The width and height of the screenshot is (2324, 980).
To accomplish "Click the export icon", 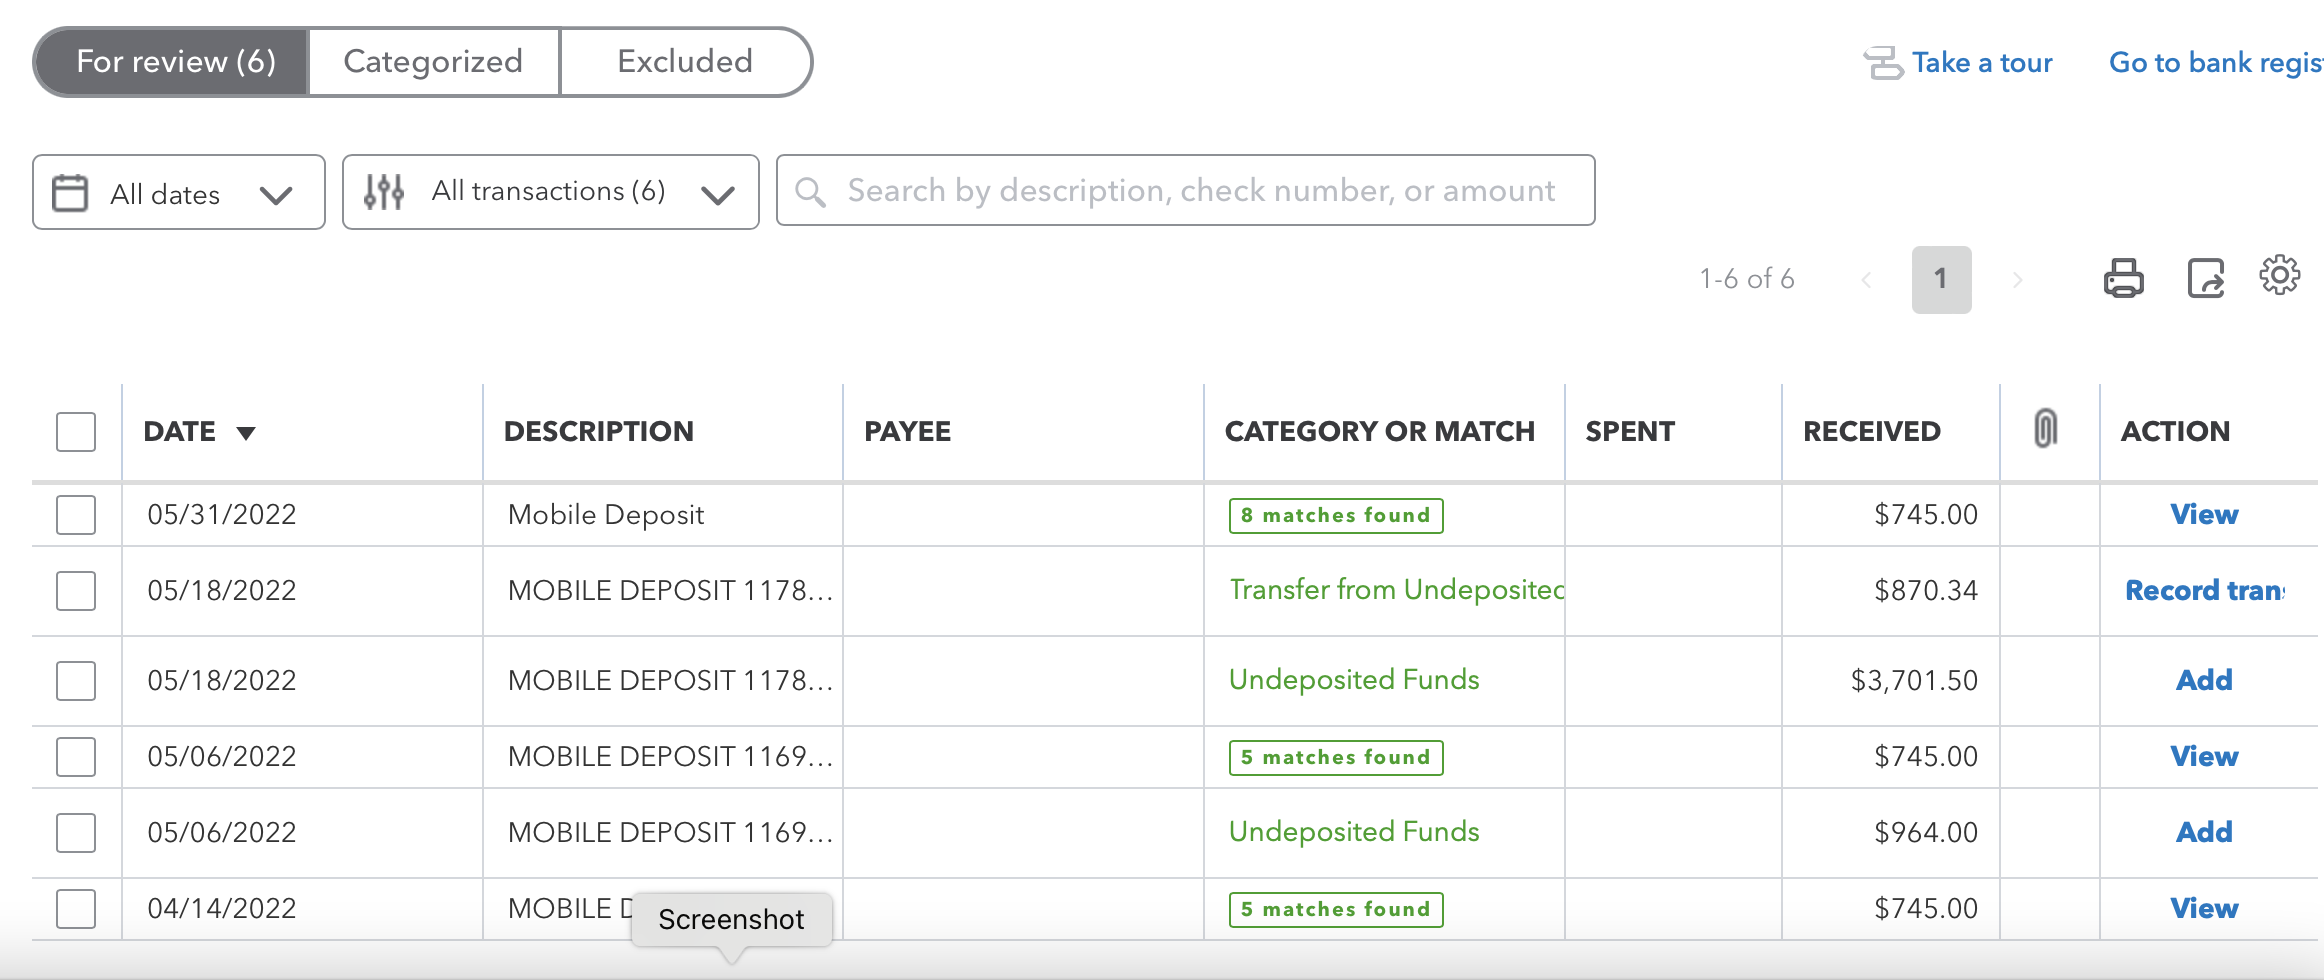I will point(2205,278).
